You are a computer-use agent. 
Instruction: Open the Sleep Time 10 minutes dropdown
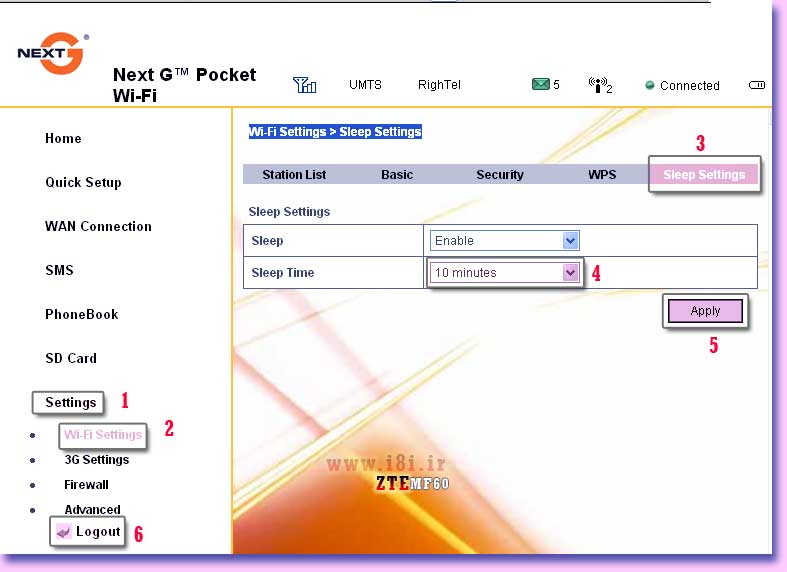(x=504, y=272)
